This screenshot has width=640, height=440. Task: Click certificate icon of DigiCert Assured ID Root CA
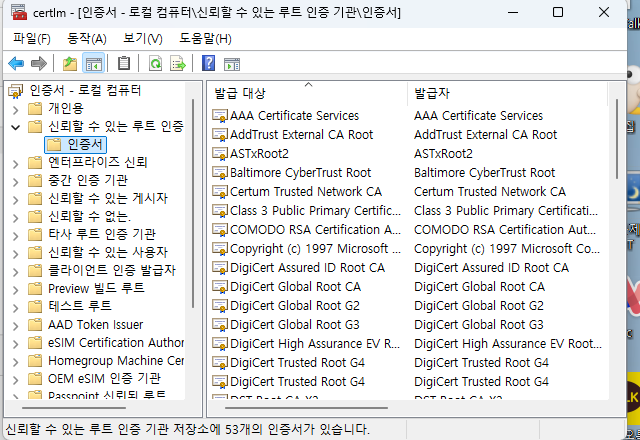pyautogui.click(x=220, y=268)
